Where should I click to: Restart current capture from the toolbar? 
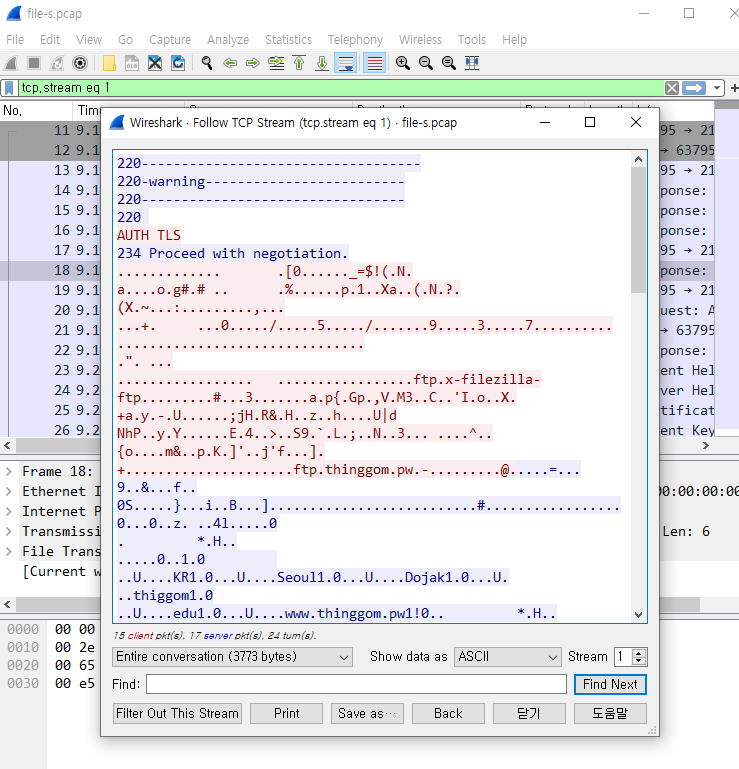tap(57, 63)
